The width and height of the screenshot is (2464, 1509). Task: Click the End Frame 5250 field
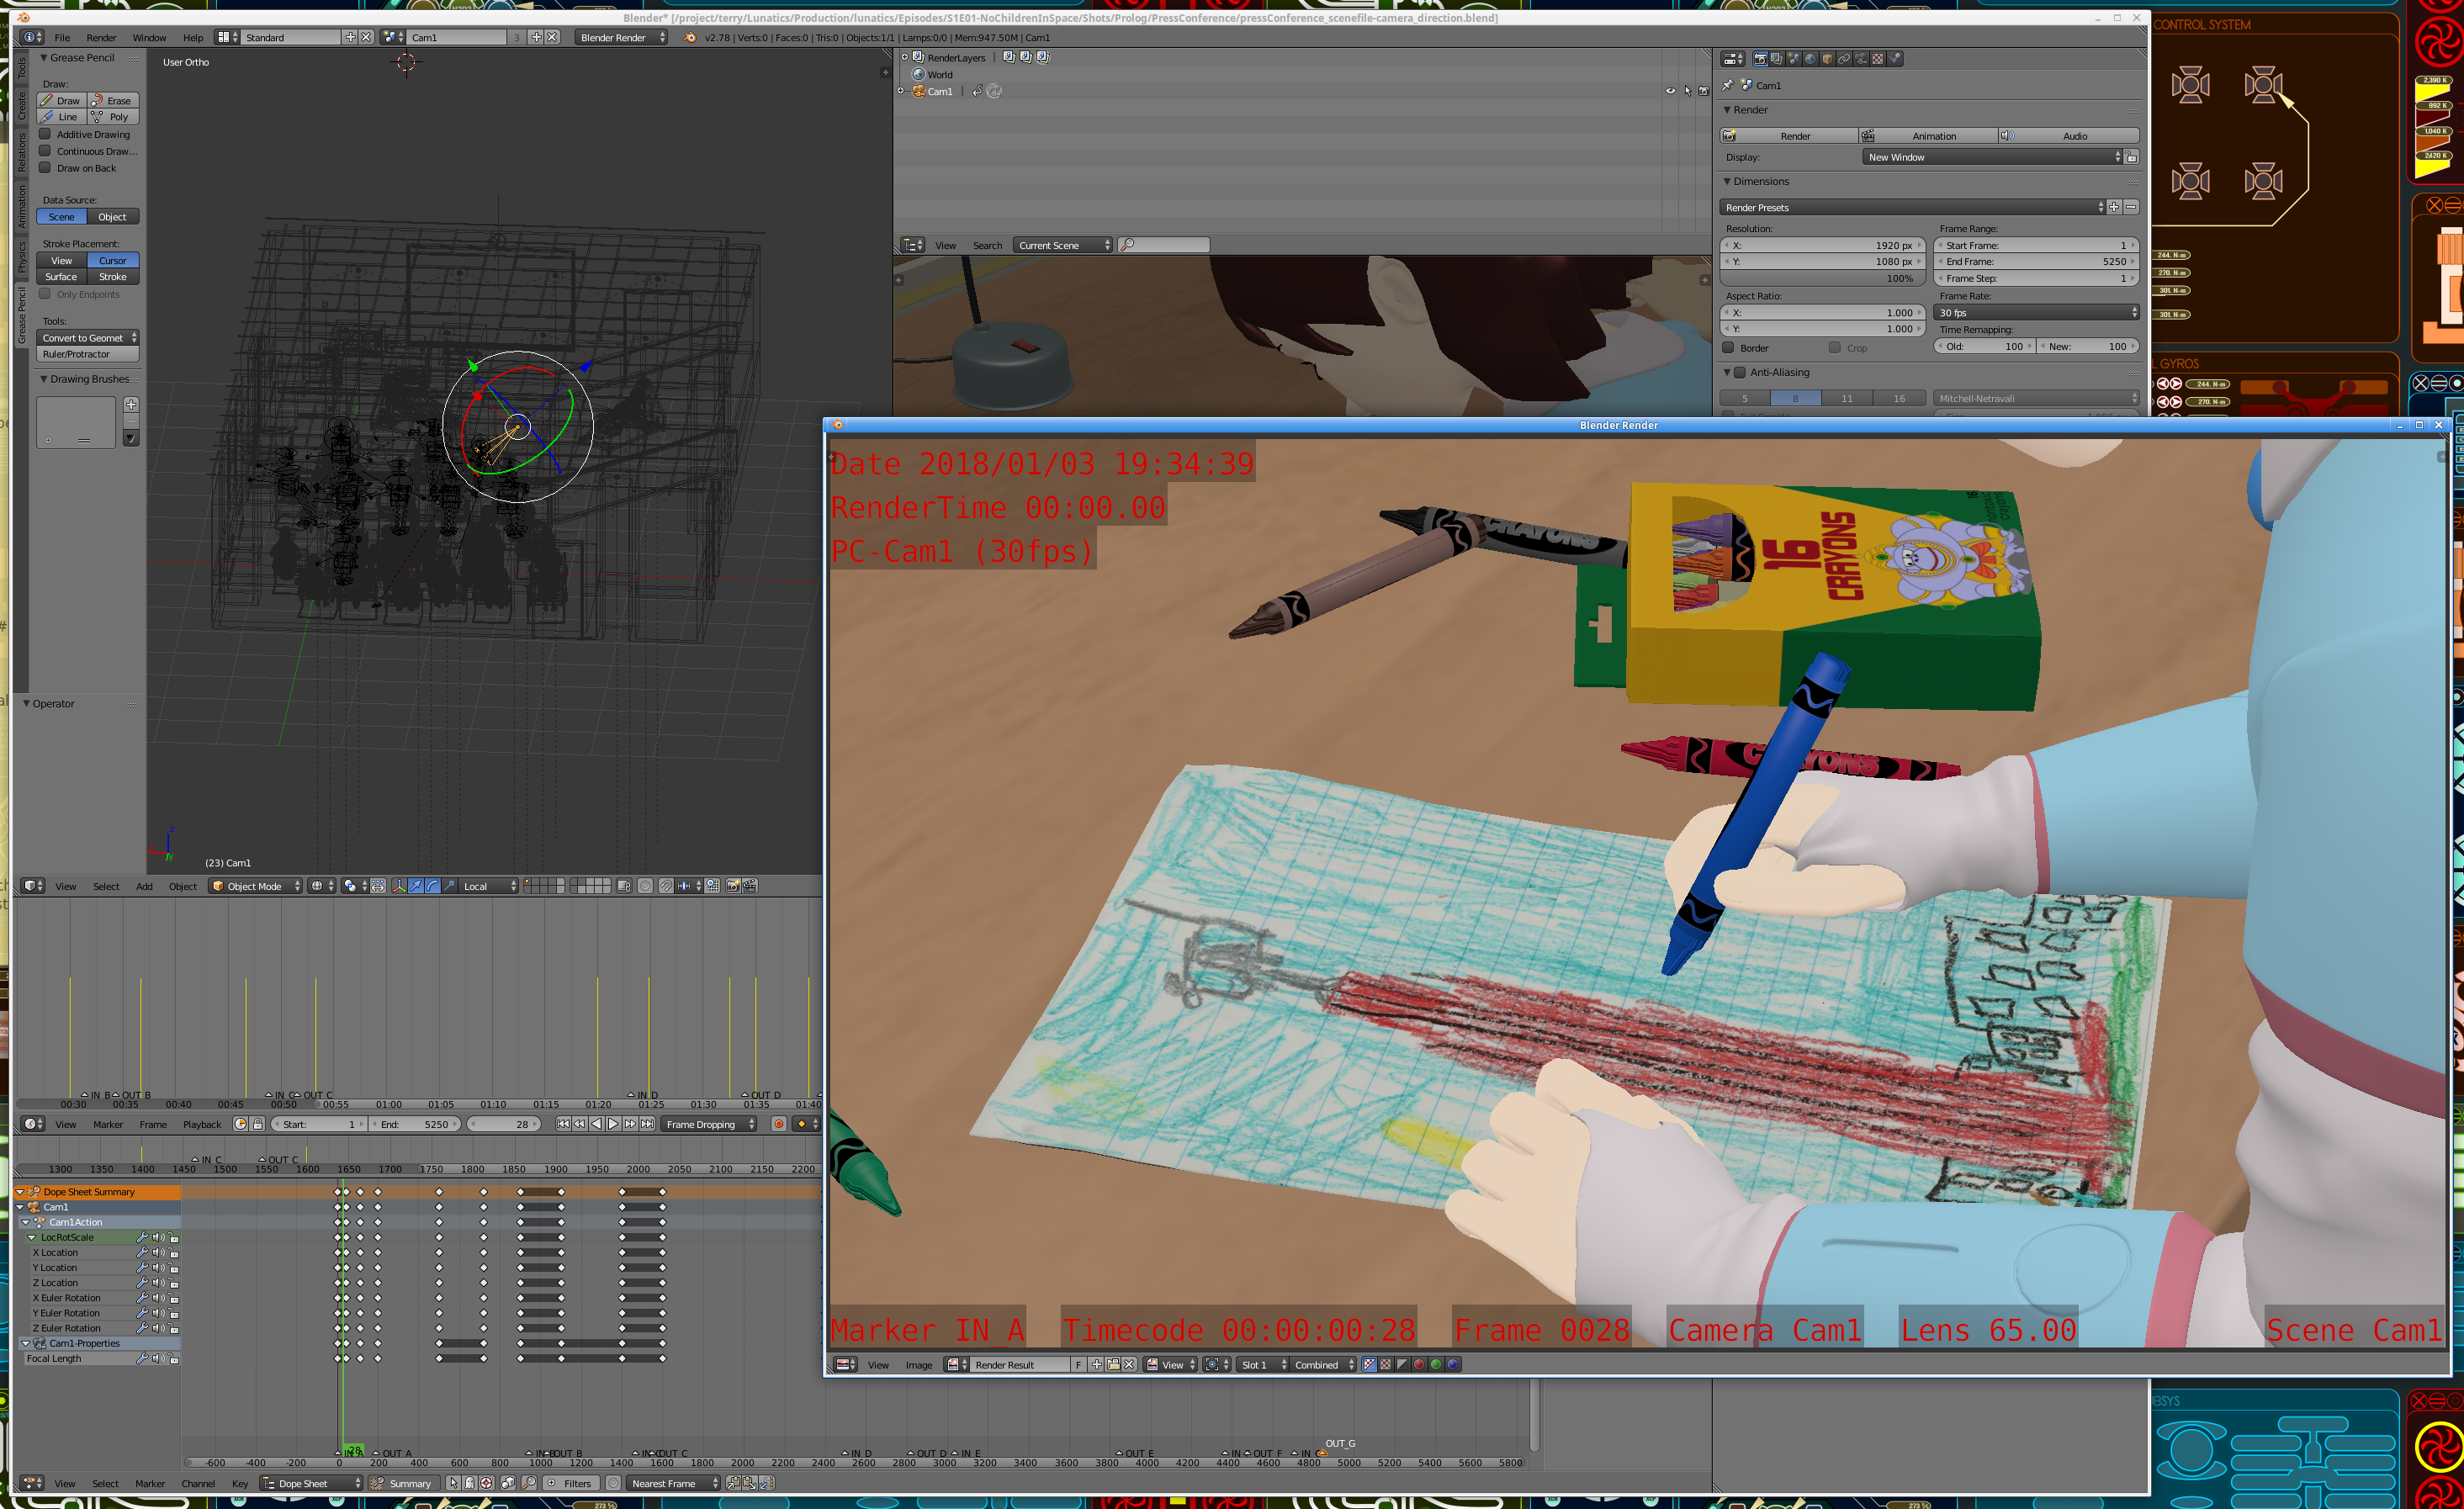[x=2036, y=261]
